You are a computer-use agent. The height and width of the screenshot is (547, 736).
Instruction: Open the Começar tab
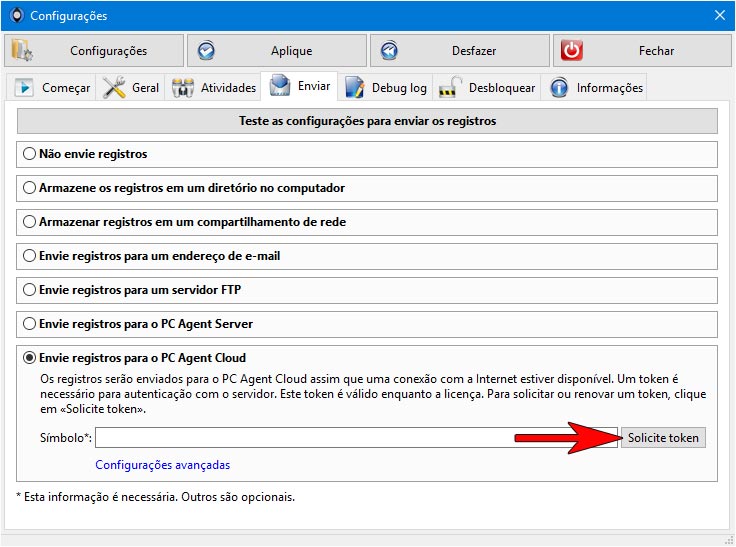click(52, 87)
